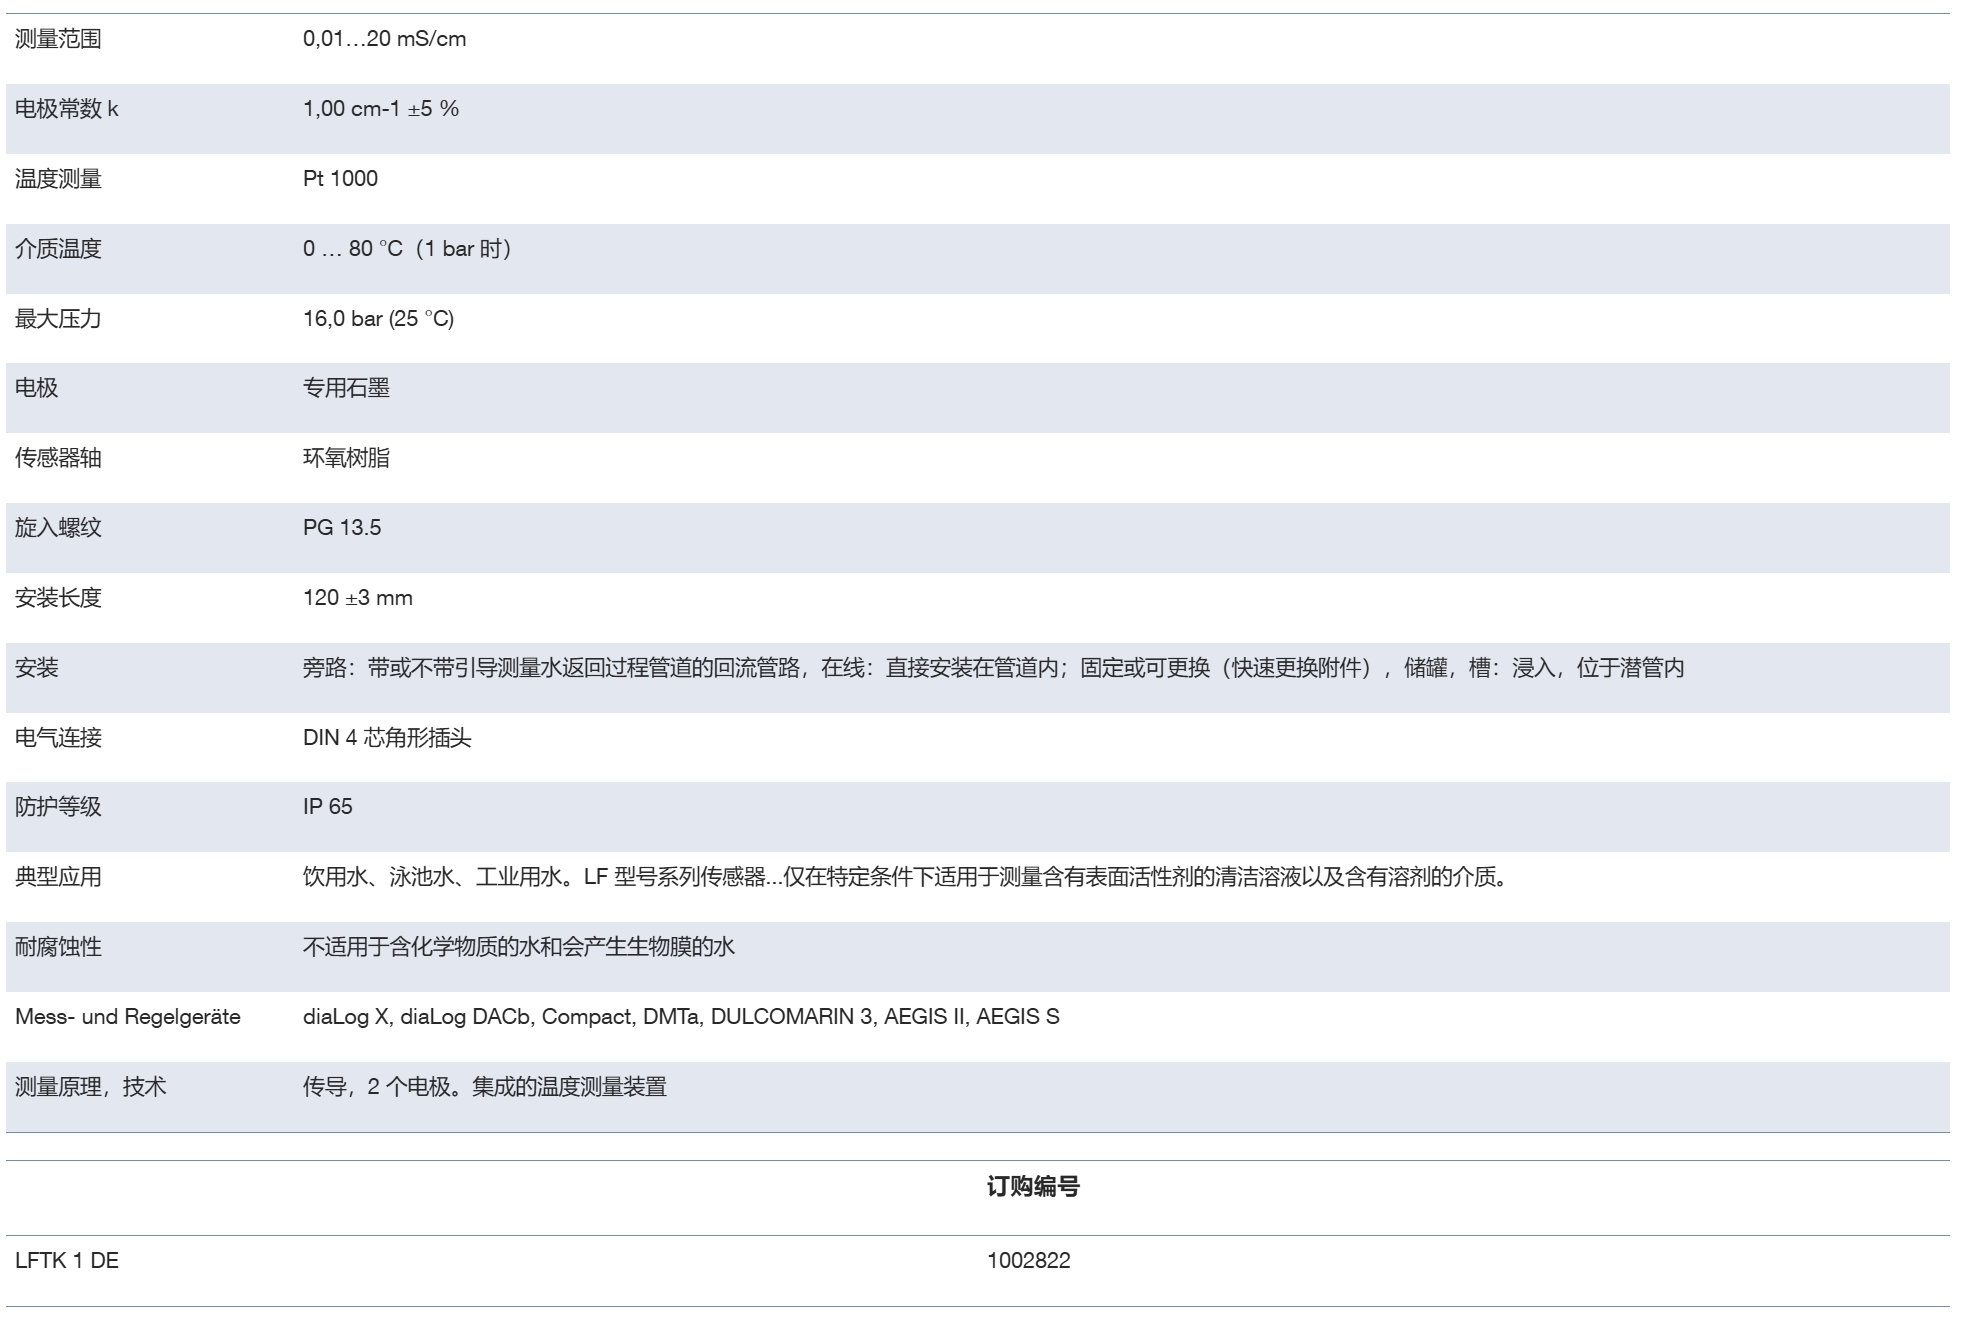Select the 测量原理，技术 label
The image size is (1979, 1323).
[90, 1087]
